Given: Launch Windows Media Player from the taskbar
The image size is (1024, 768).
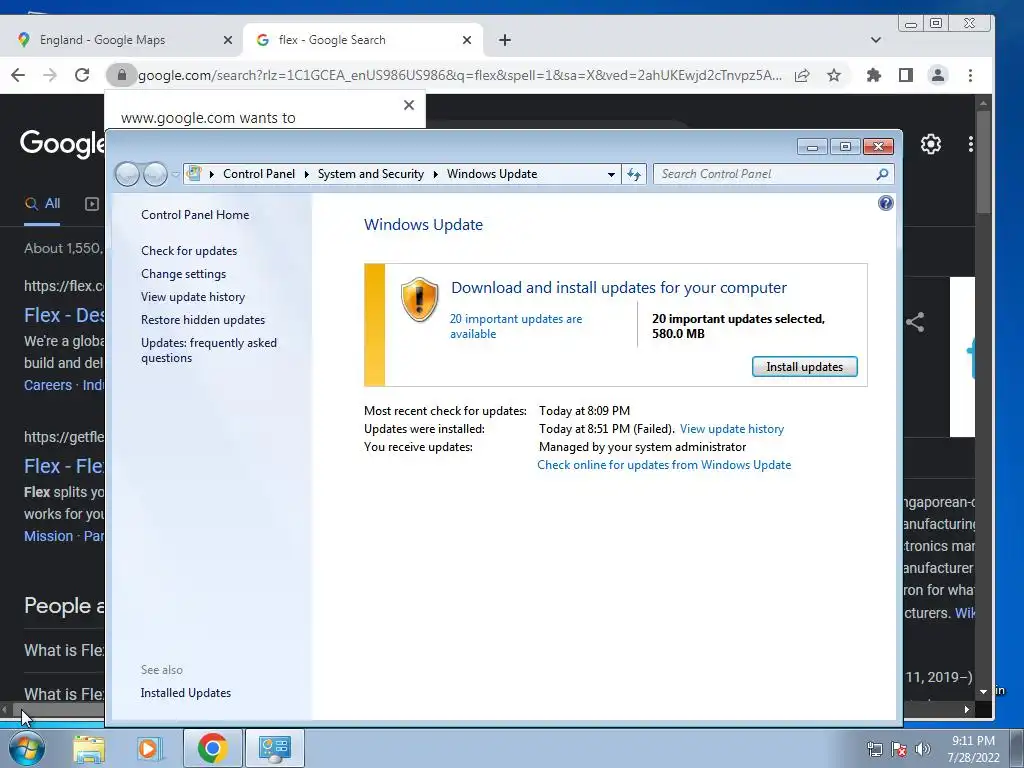Looking at the screenshot, I should 150,748.
